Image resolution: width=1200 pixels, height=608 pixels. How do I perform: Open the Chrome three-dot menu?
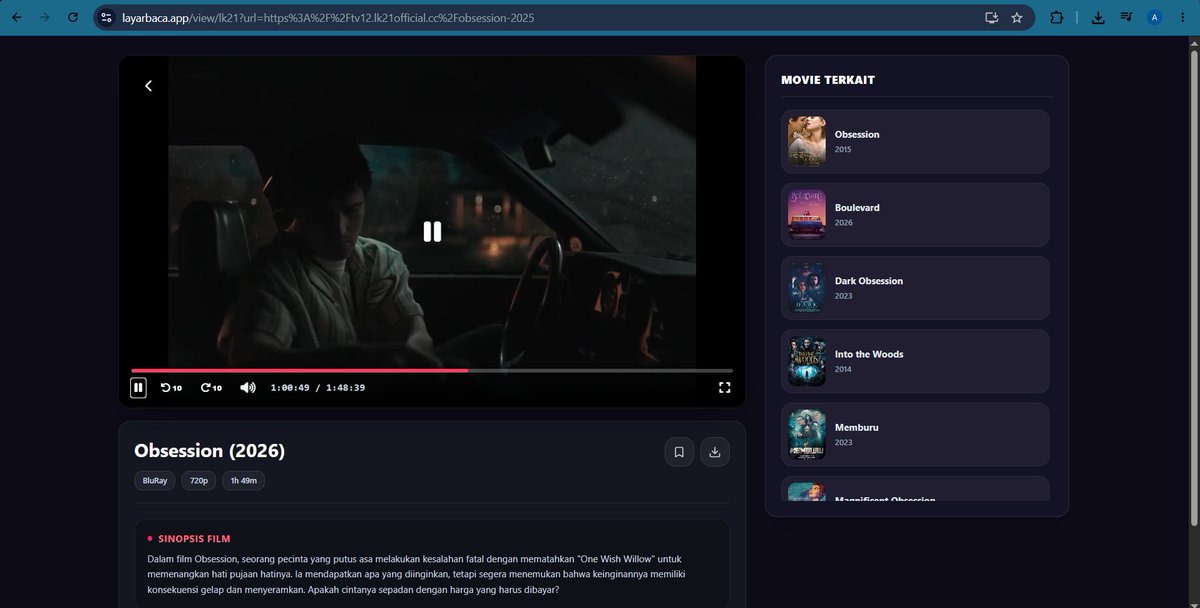click(x=1184, y=17)
